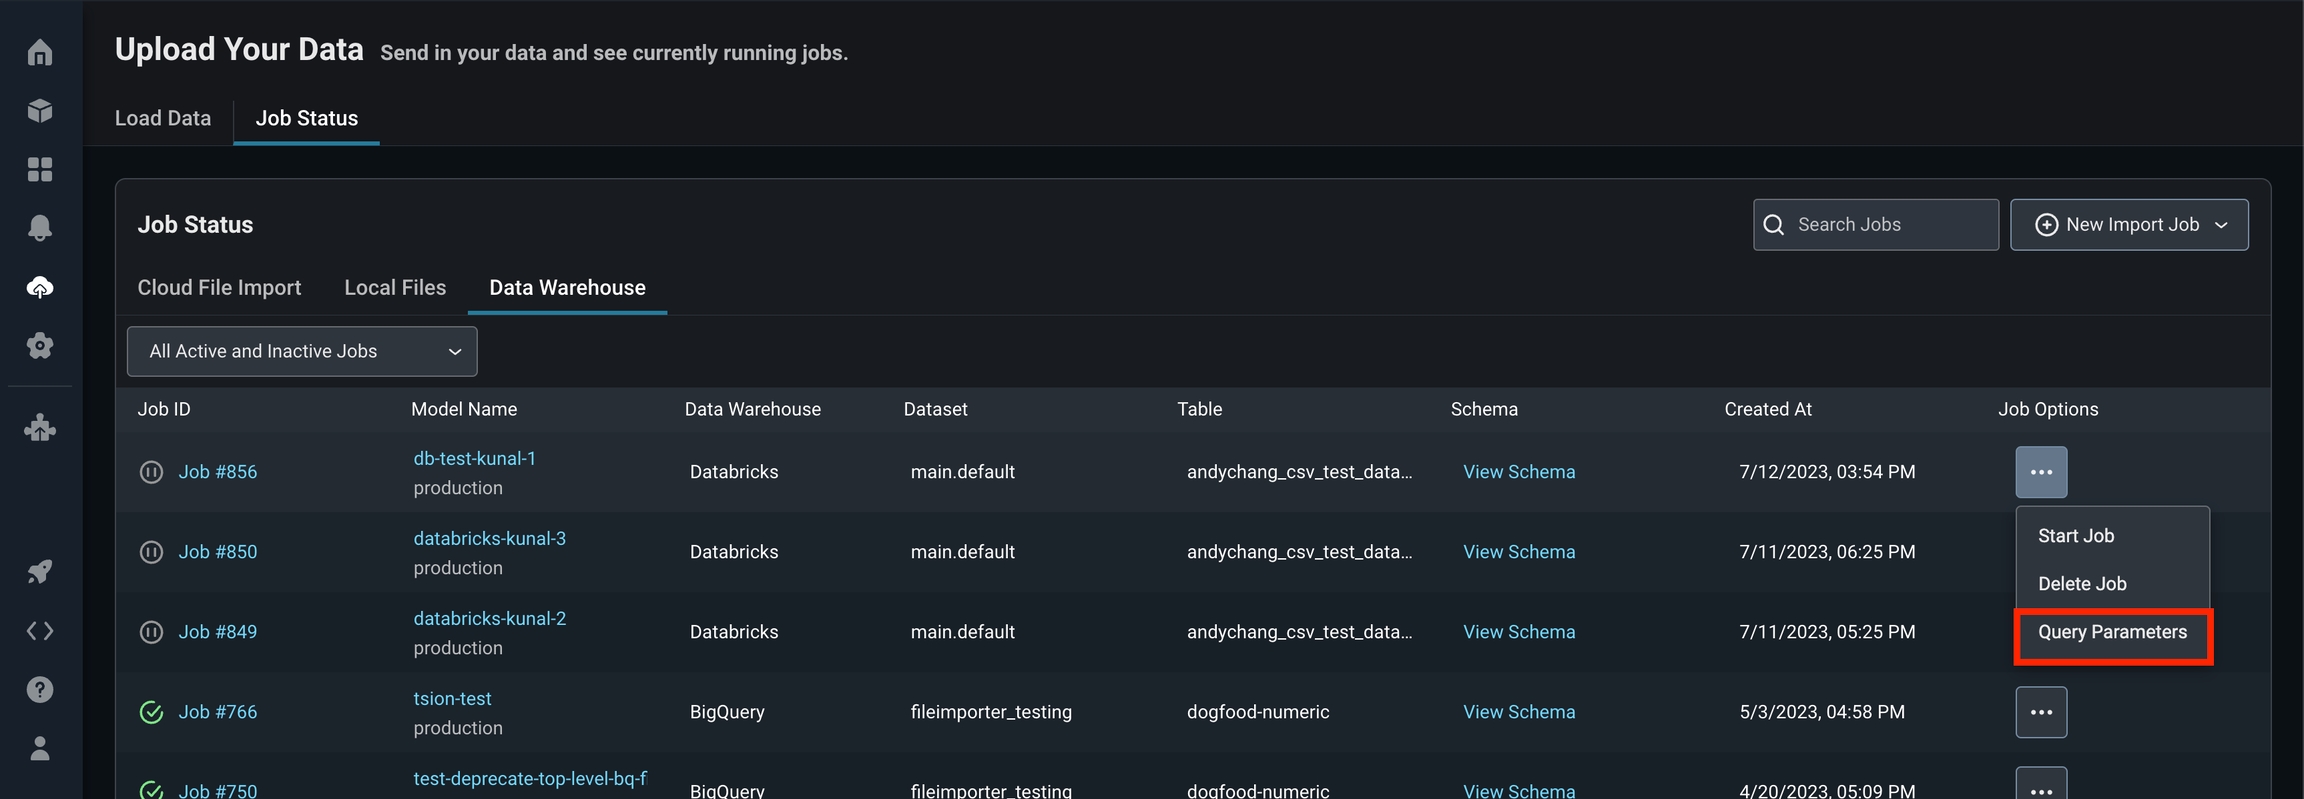Click View Schema link for Job #849
Image resolution: width=2304 pixels, height=799 pixels.
1519,632
